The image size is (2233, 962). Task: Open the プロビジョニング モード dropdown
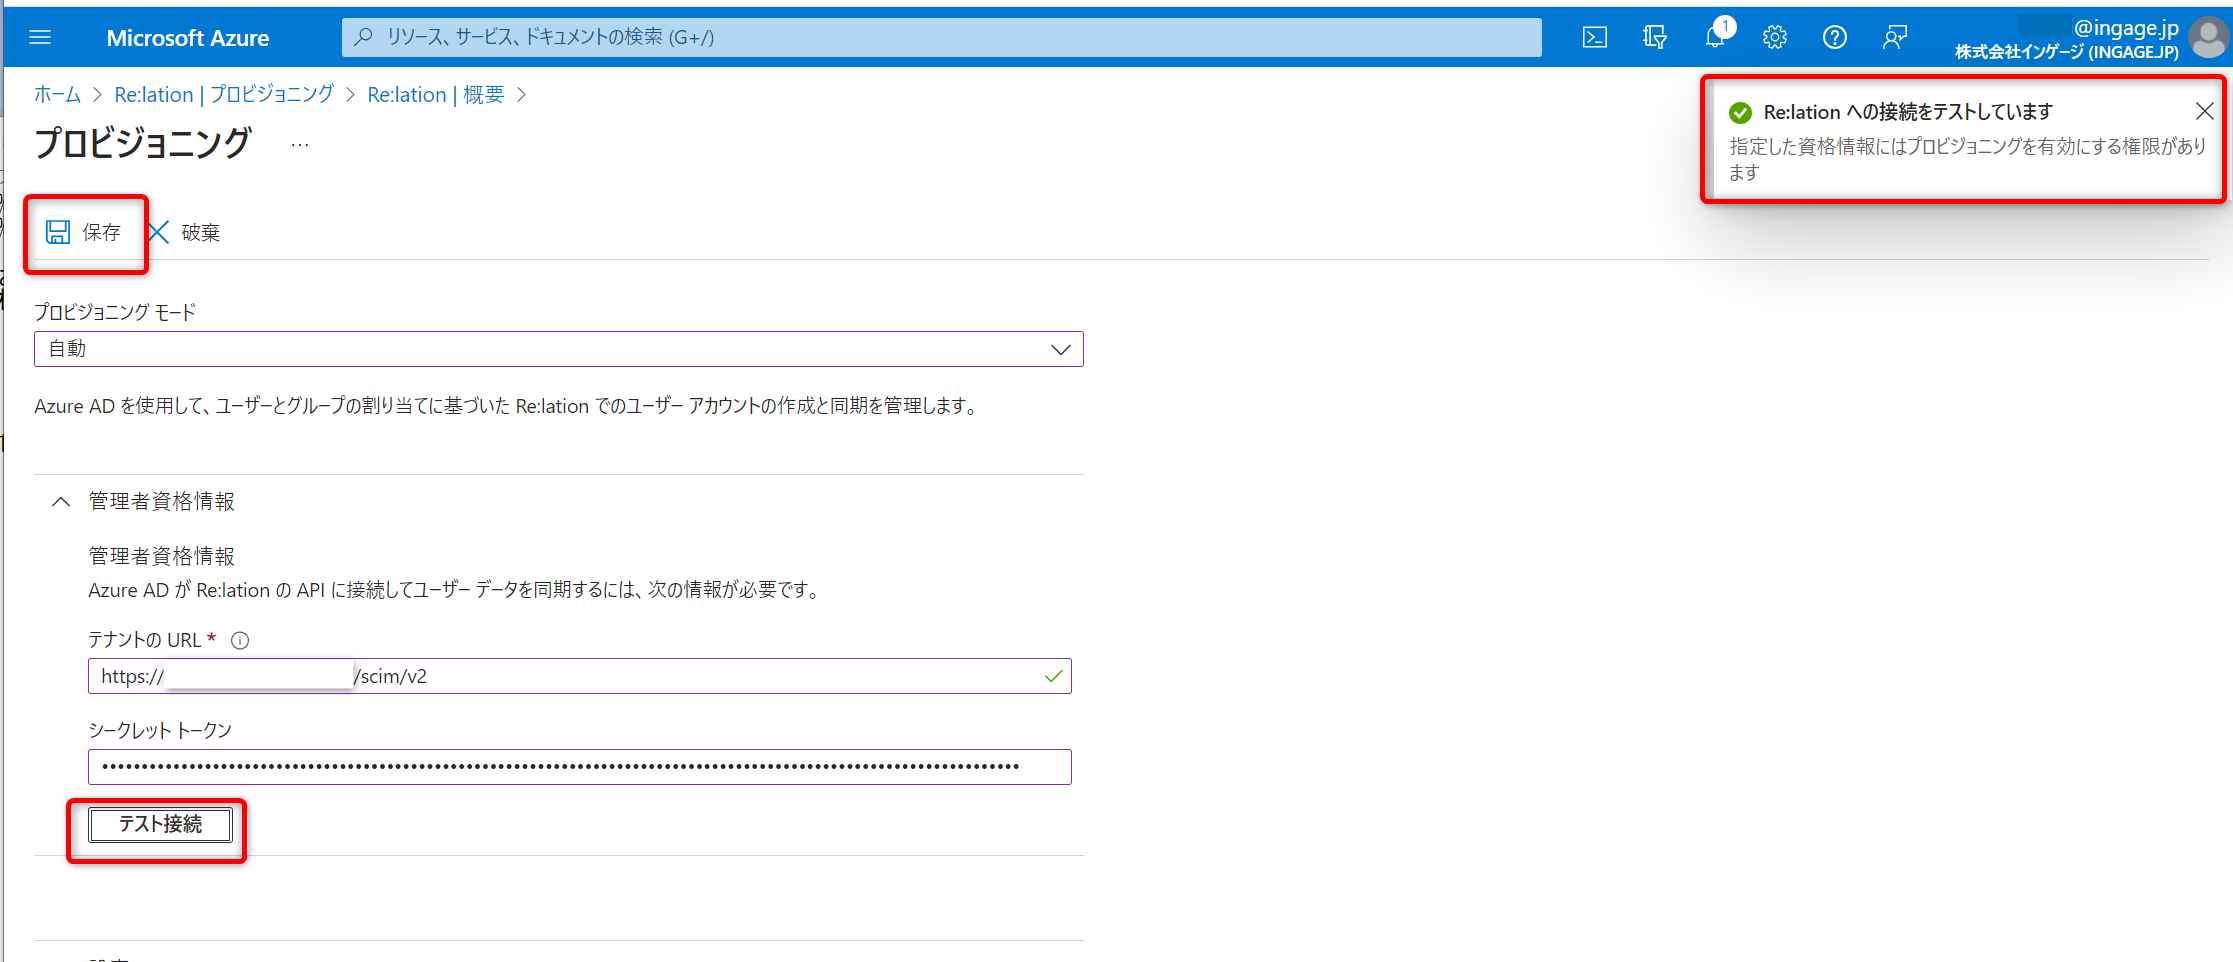[558, 349]
